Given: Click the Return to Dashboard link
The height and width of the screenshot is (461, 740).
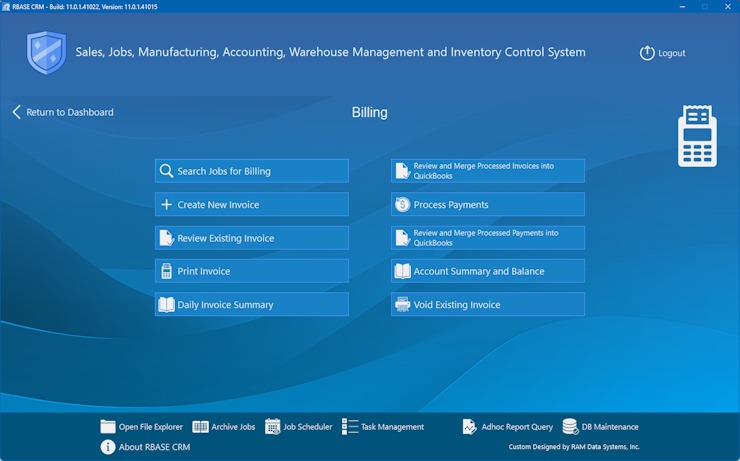Looking at the screenshot, I should click(70, 112).
